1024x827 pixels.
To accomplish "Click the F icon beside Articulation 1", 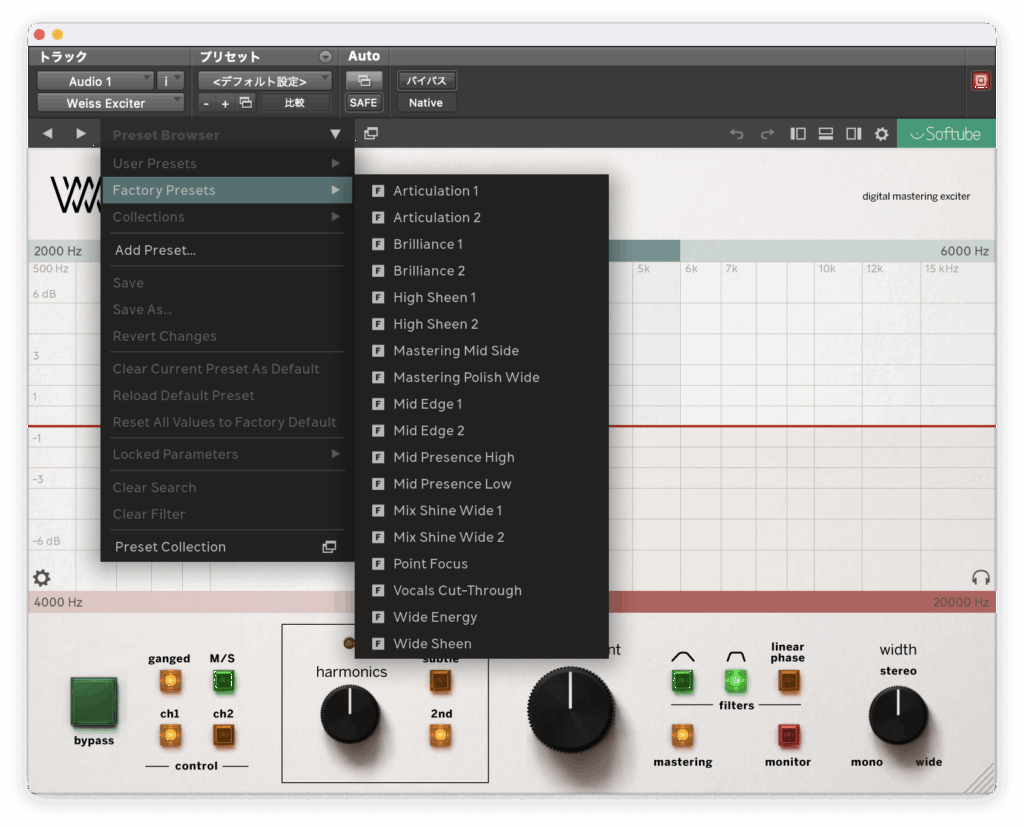I will pos(378,191).
